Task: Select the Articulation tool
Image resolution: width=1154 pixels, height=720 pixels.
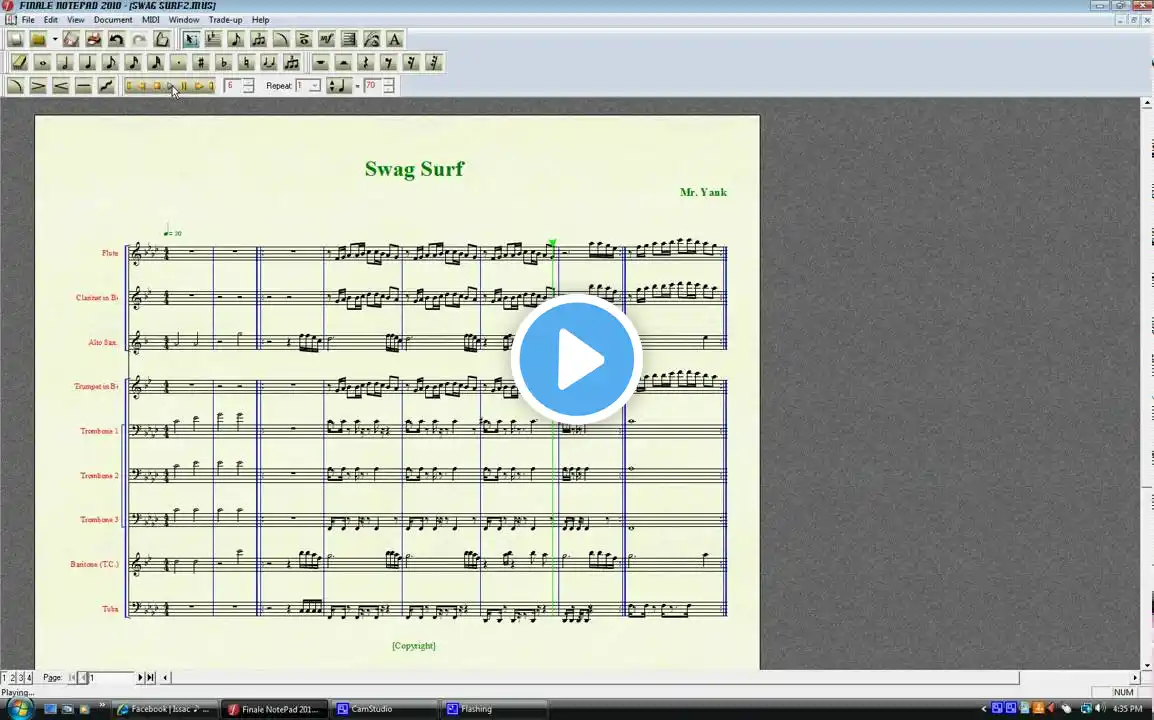Action: [x=304, y=39]
